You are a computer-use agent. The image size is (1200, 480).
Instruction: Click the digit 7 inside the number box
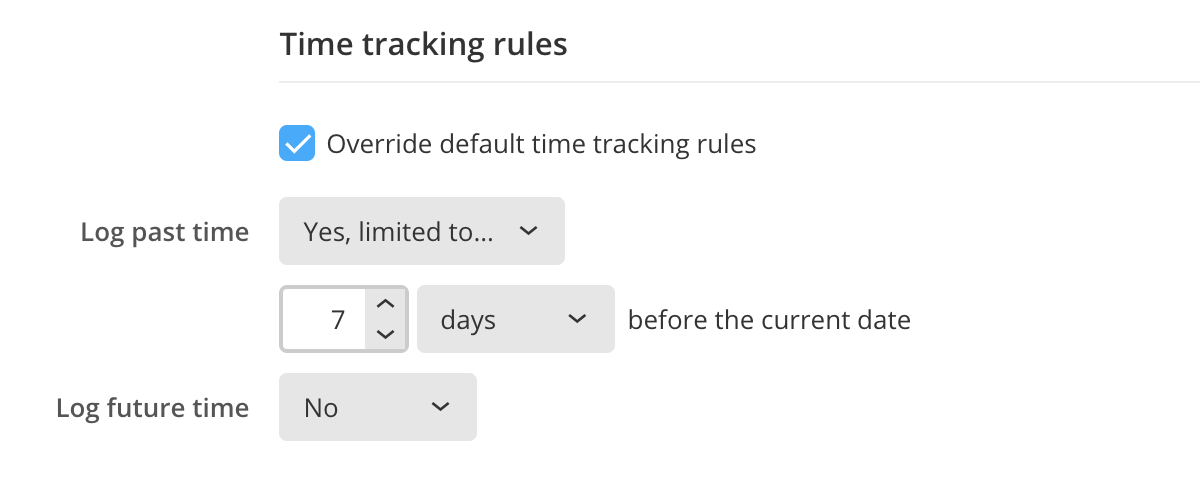coord(338,320)
